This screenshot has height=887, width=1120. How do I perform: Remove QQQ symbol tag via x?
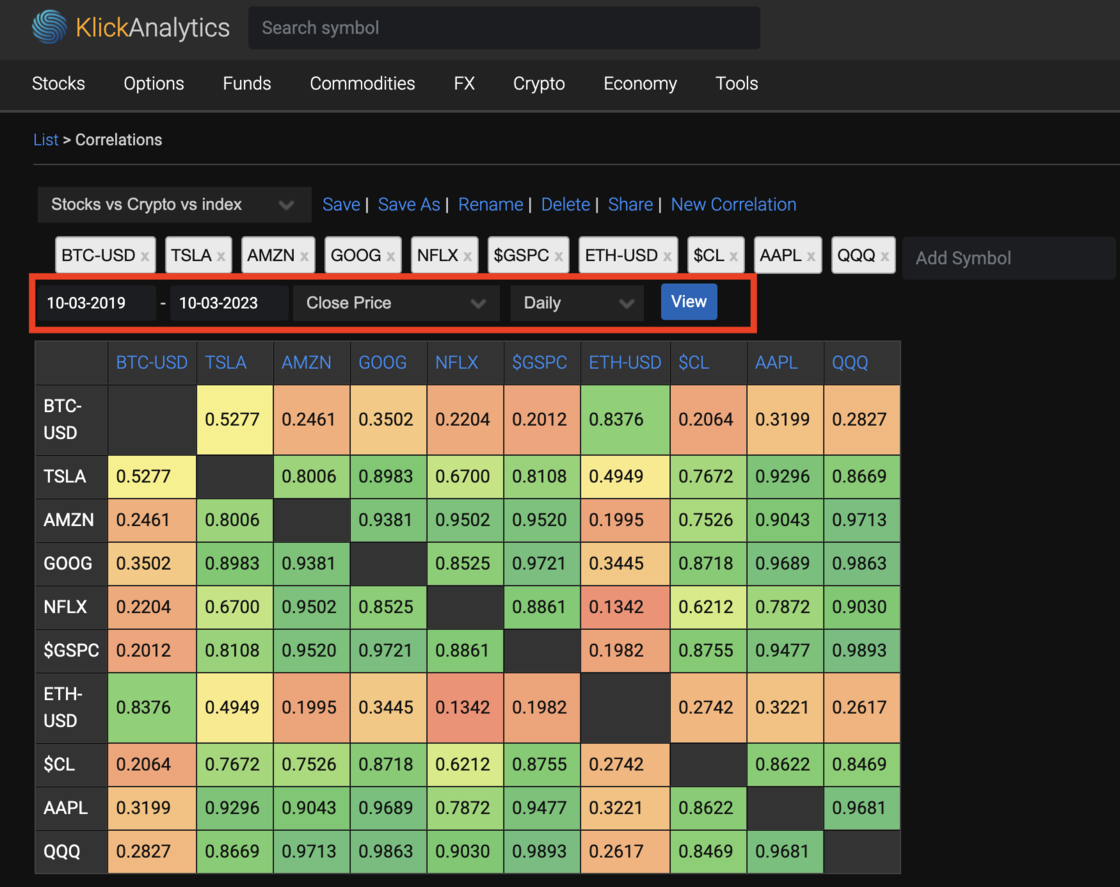point(884,257)
